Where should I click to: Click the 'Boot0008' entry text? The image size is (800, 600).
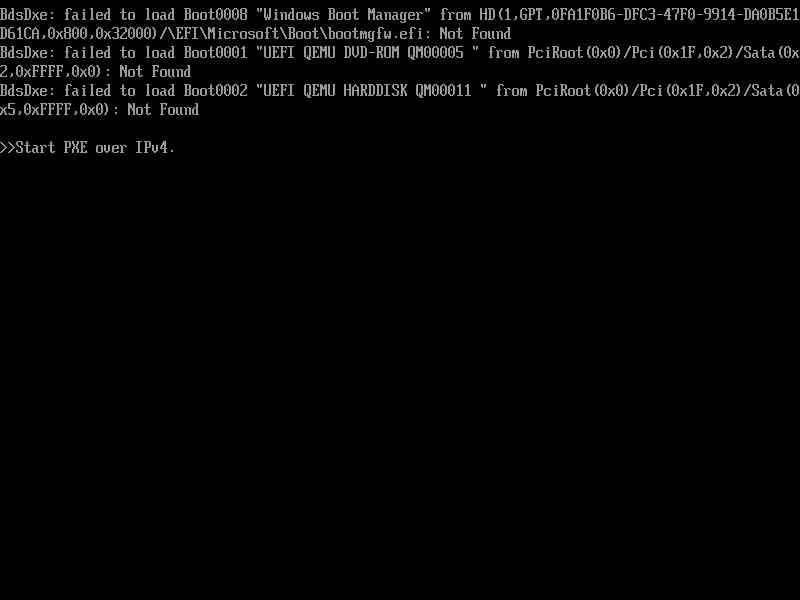click(215, 14)
